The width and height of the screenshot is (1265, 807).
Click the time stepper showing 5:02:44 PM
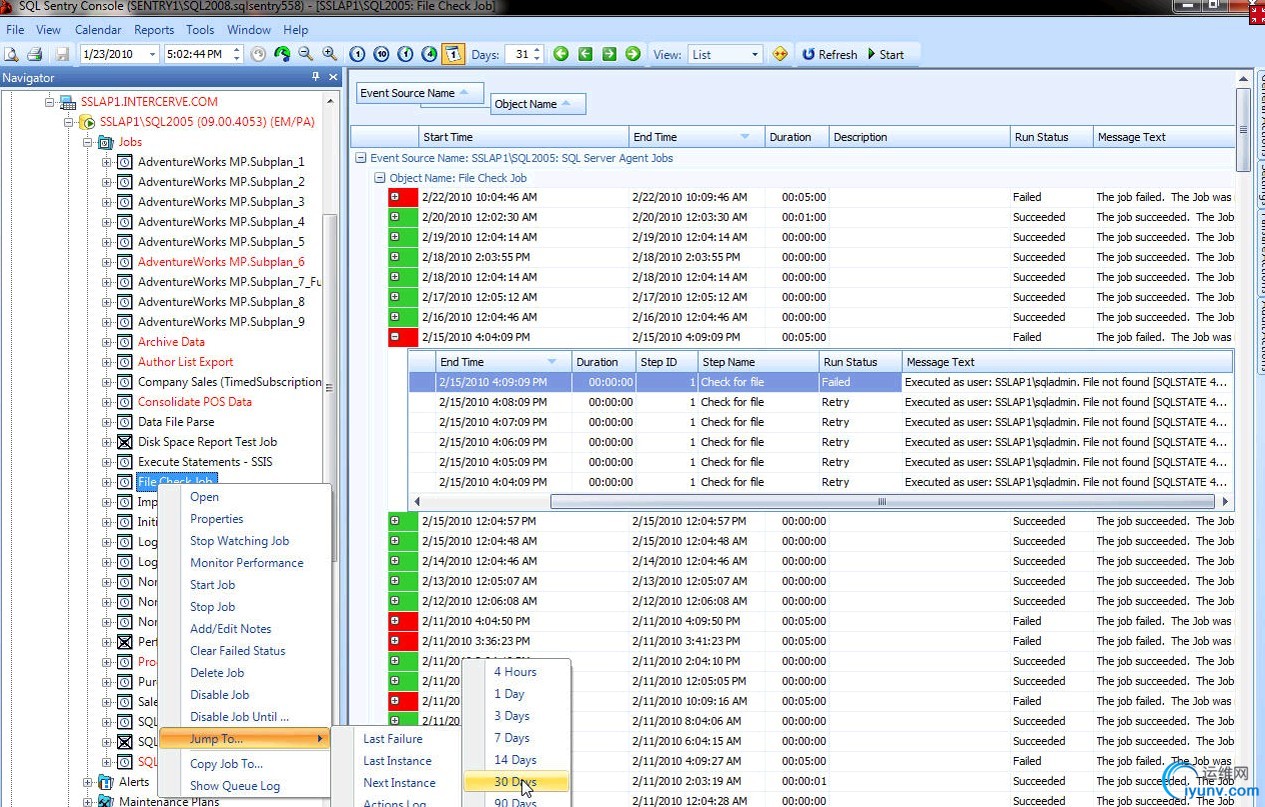(237, 54)
